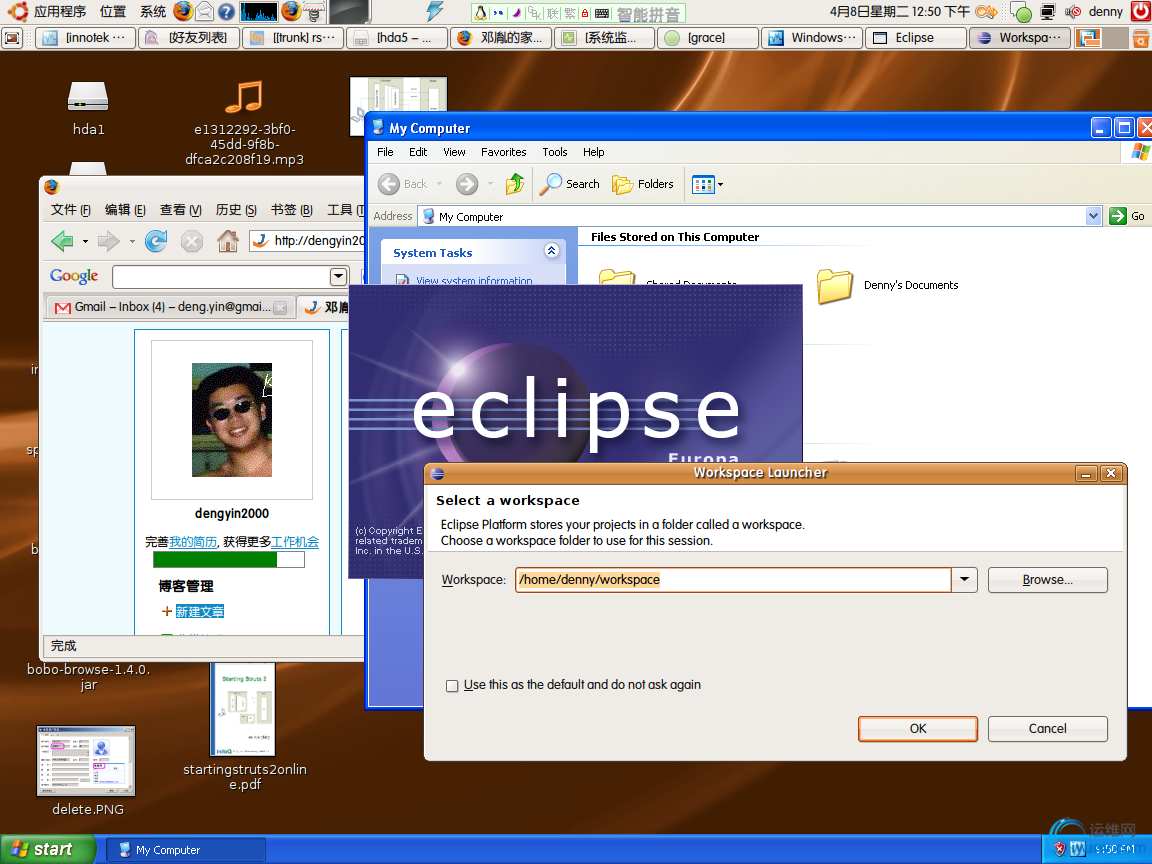The image size is (1152, 864).
Task: Open Edit menu in My Computer window
Action: 418,152
